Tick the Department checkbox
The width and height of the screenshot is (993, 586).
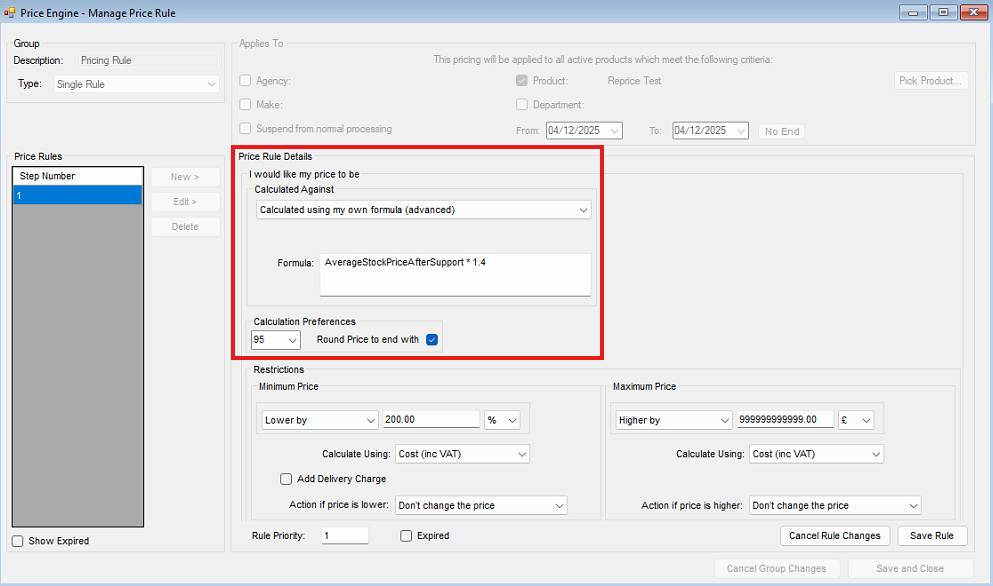[522, 105]
